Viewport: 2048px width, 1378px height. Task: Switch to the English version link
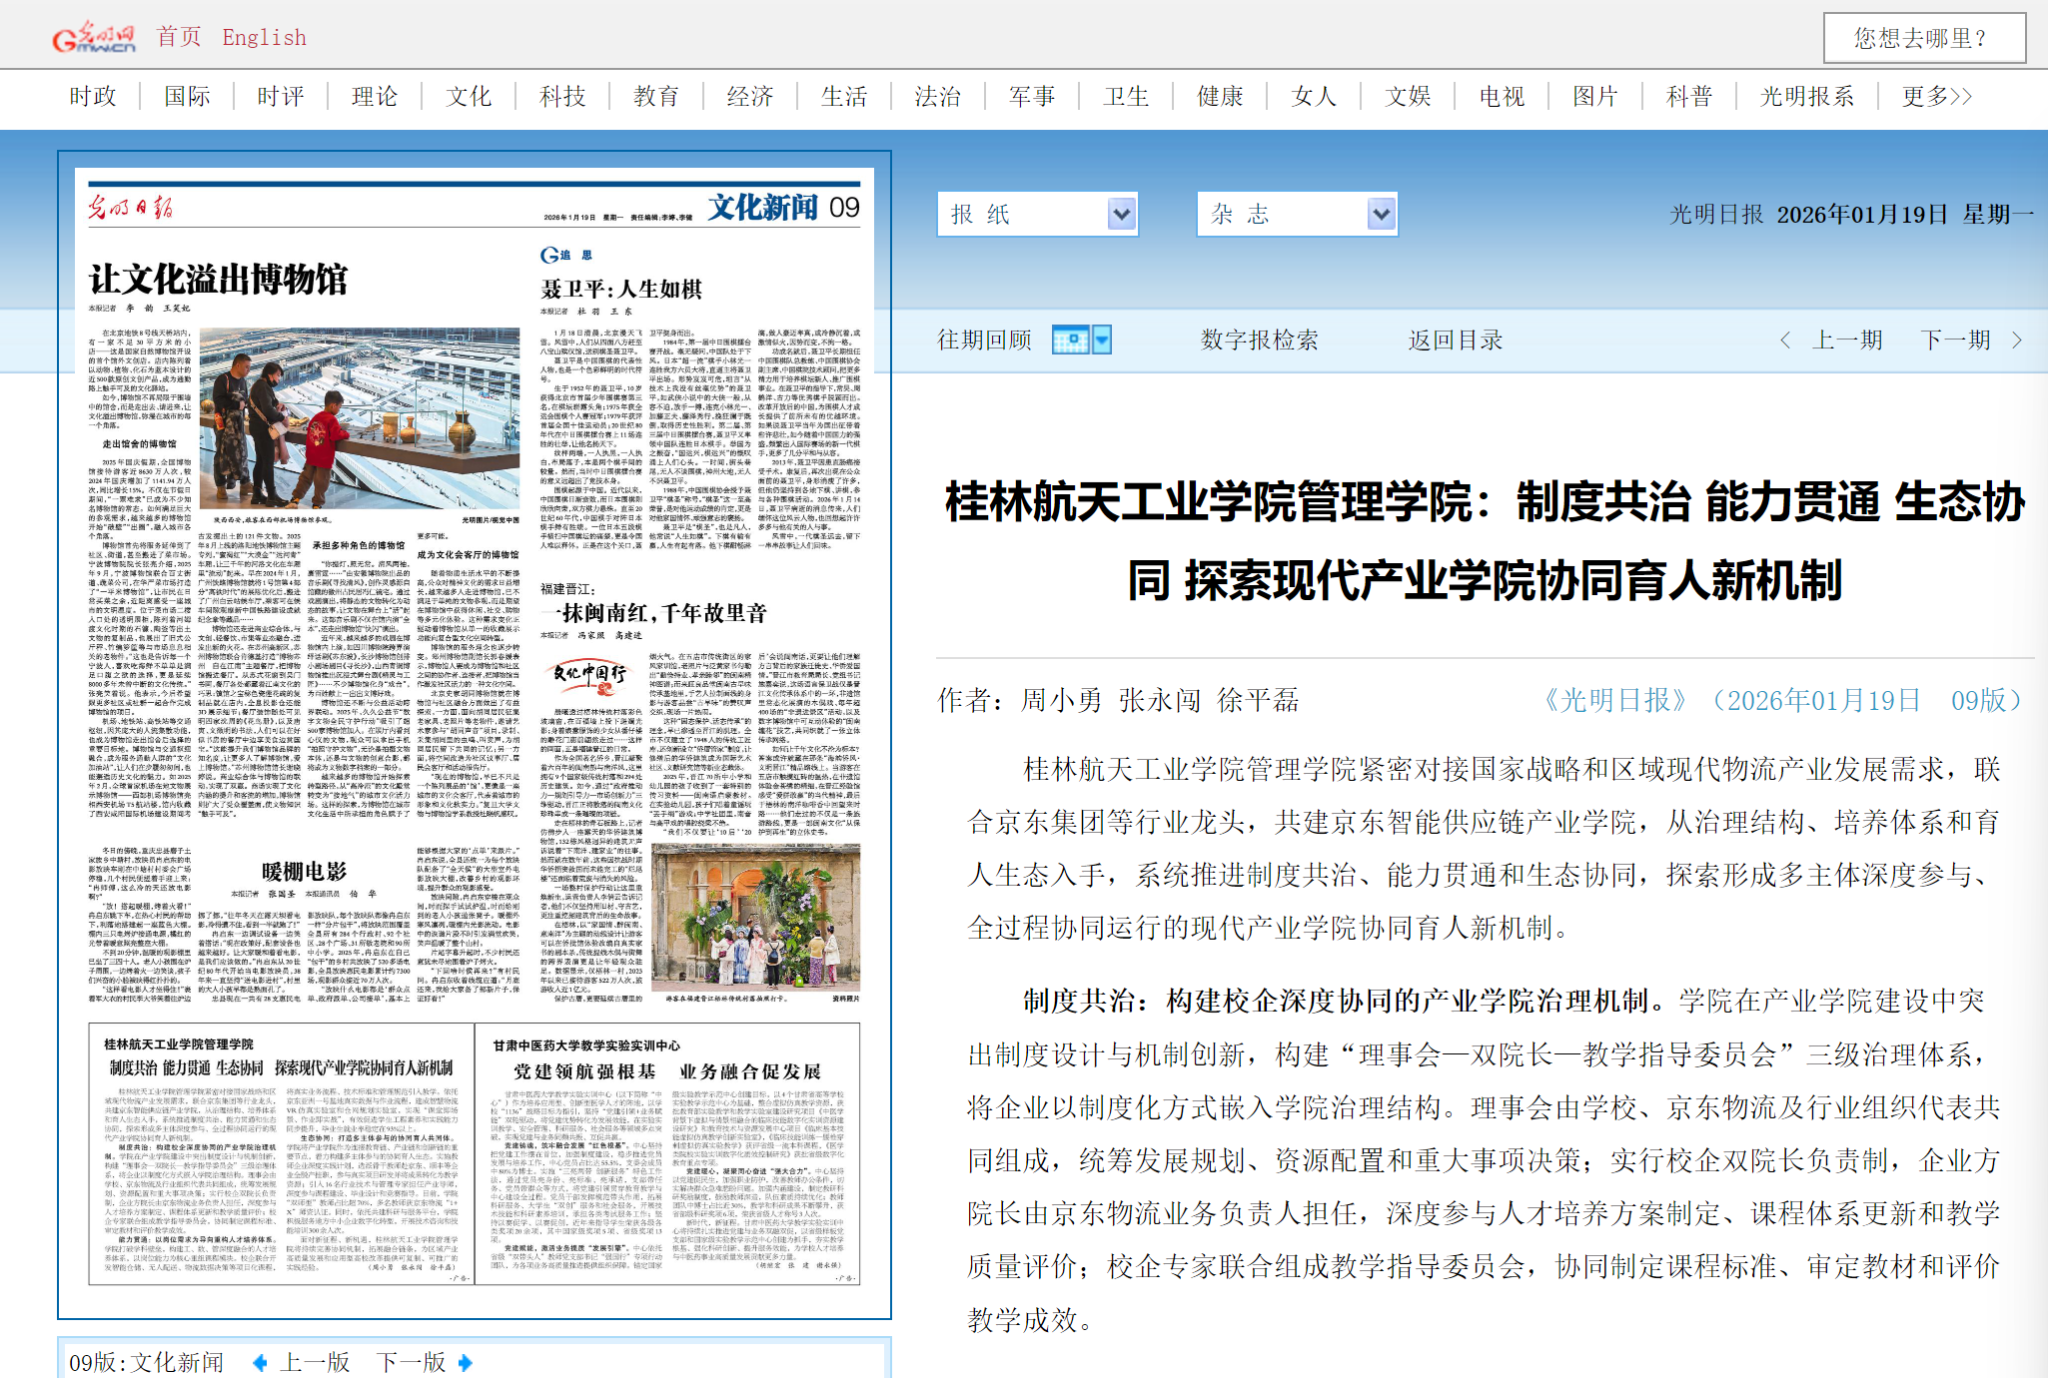pos(264,38)
